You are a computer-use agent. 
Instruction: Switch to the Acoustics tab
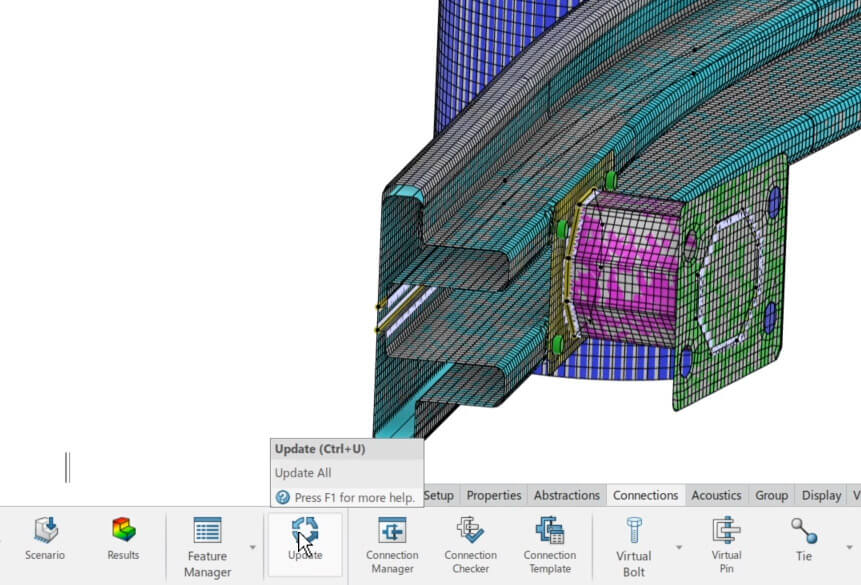(x=716, y=495)
